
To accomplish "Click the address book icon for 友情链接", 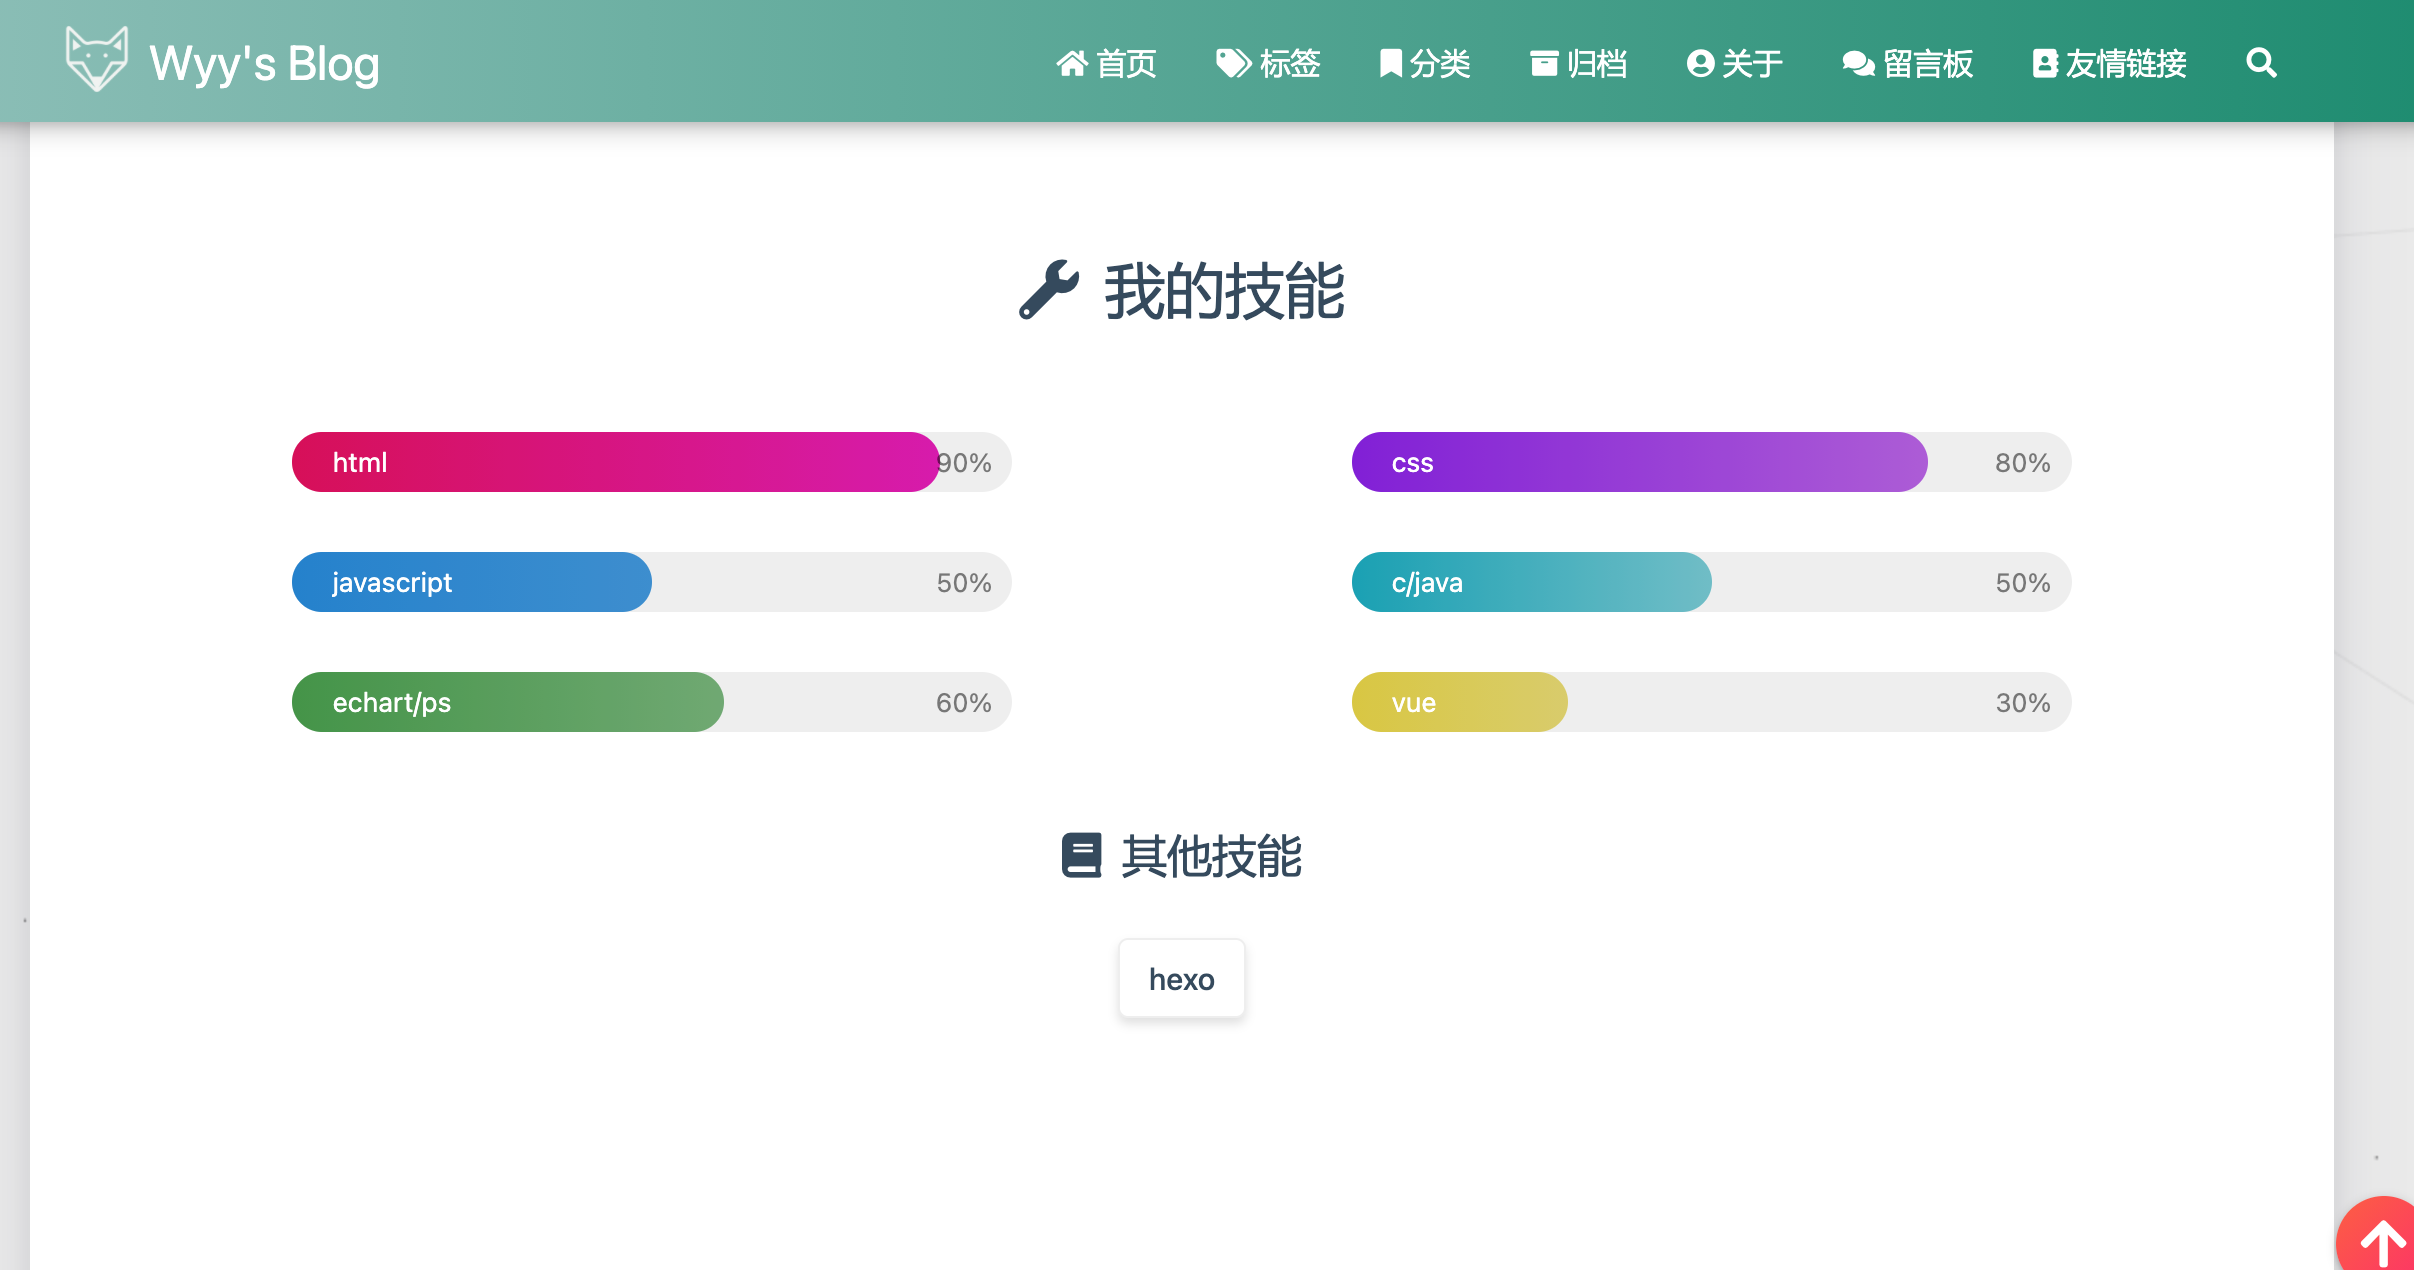I will click(x=2045, y=63).
